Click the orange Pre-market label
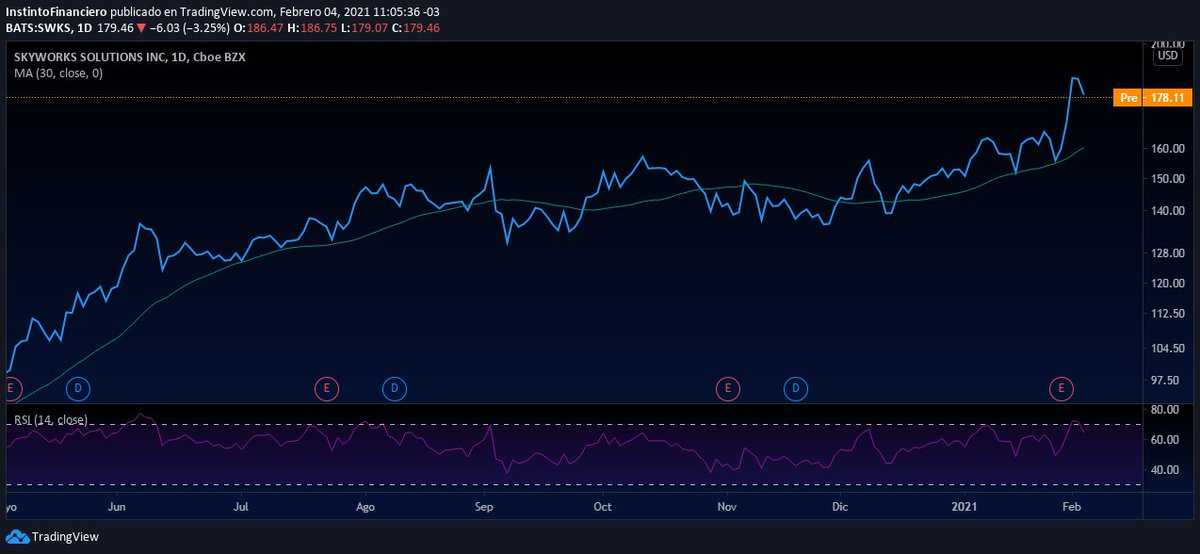This screenshot has height=554, width=1200. 1128,98
